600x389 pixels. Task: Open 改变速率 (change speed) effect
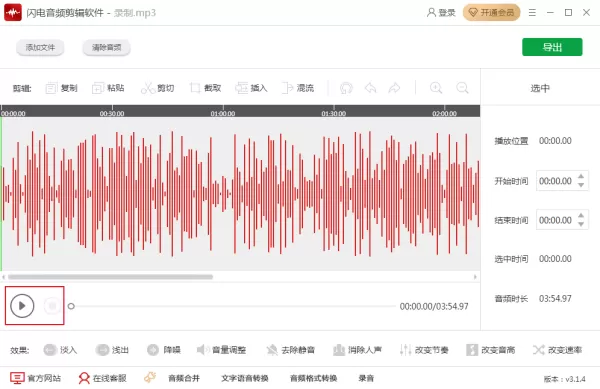click(557, 350)
